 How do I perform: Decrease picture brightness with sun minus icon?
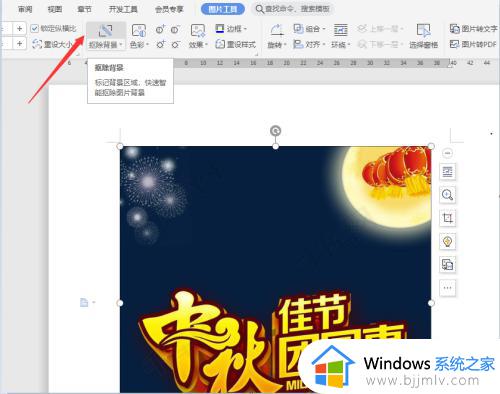[x=175, y=44]
